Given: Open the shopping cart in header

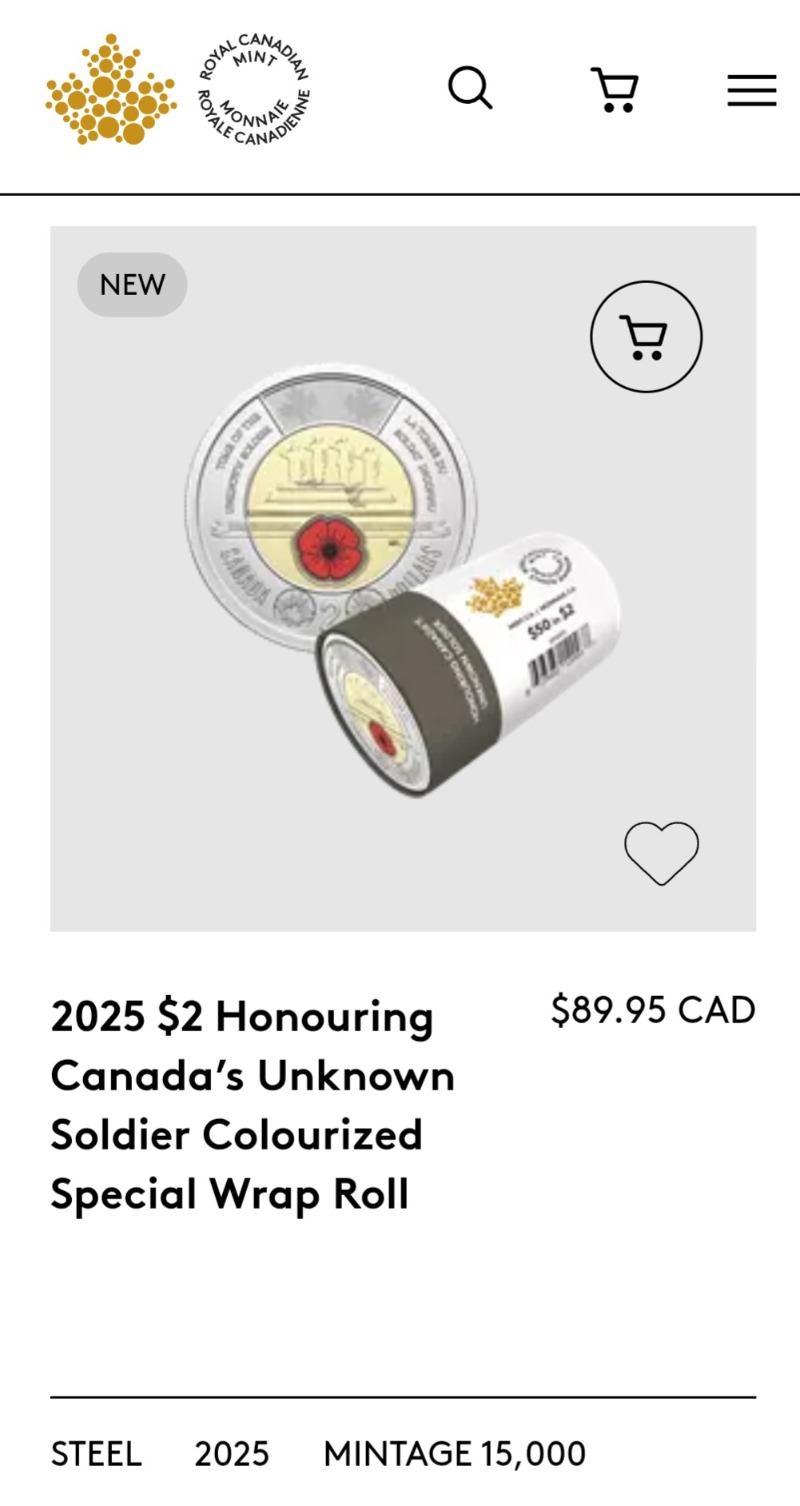Looking at the screenshot, I should click(x=614, y=90).
